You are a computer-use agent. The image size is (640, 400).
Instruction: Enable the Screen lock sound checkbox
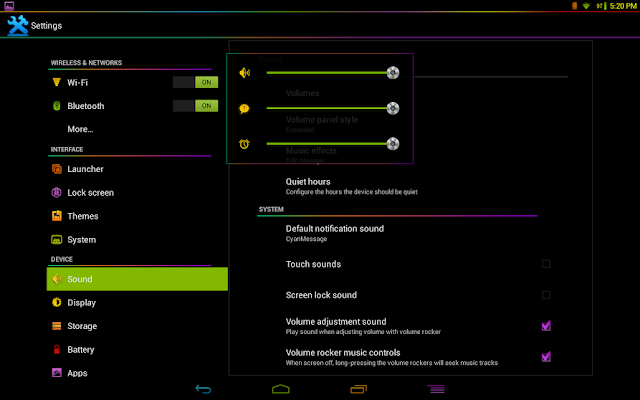click(x=546, y=295)
